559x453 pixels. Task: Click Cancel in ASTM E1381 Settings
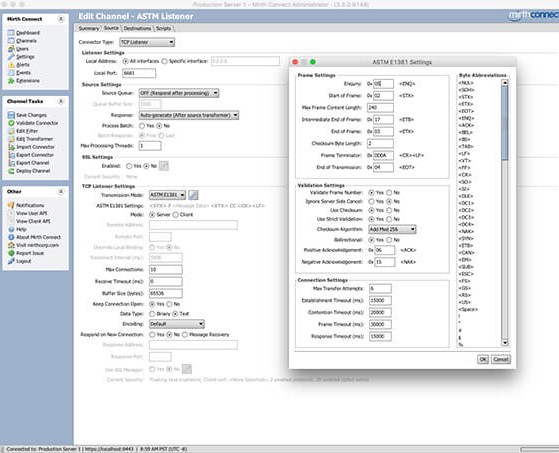click(501, 359)
